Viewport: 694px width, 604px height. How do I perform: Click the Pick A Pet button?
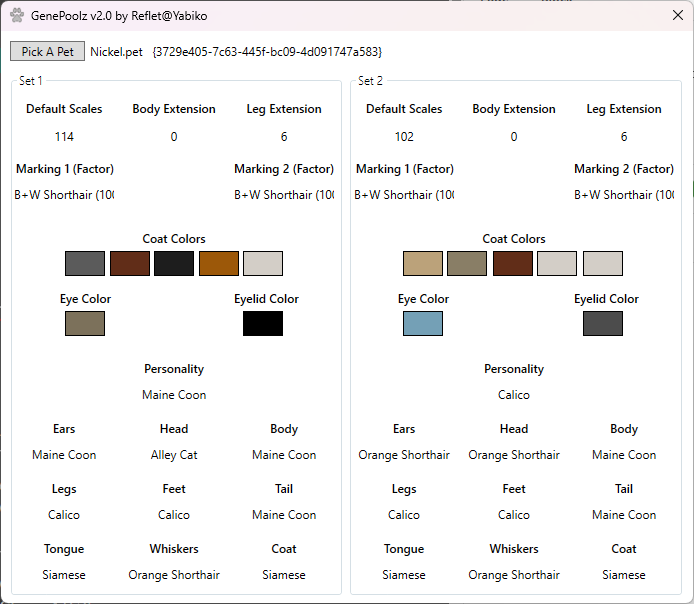pyautogui.click(x=47, y=51)
